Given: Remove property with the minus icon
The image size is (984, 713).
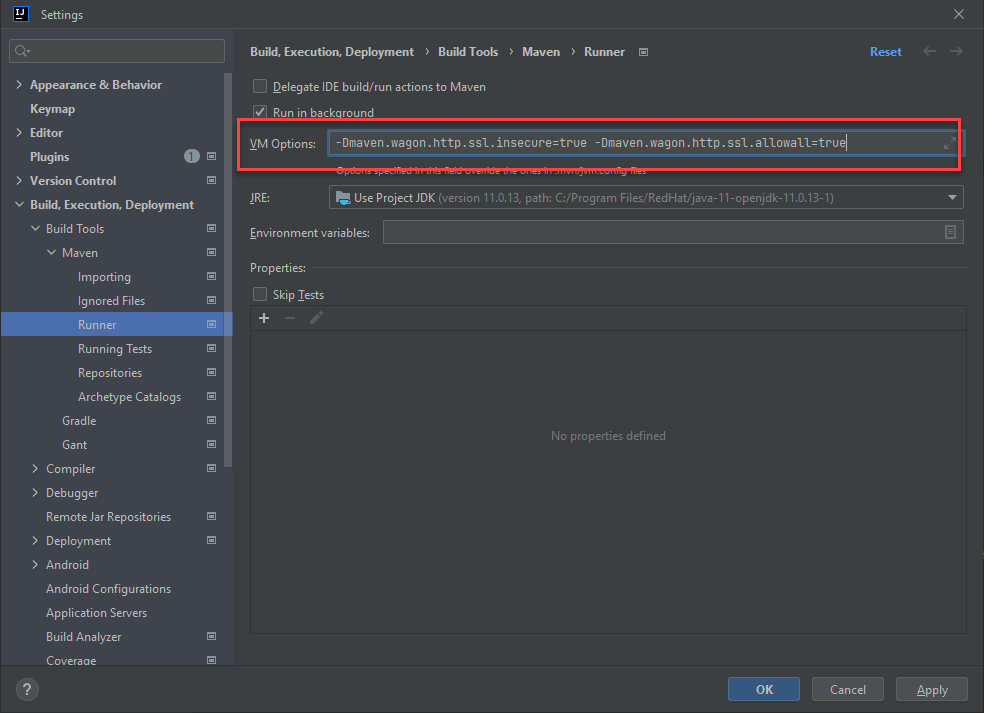Looking at the screenshot, I should tap(290, 318).
